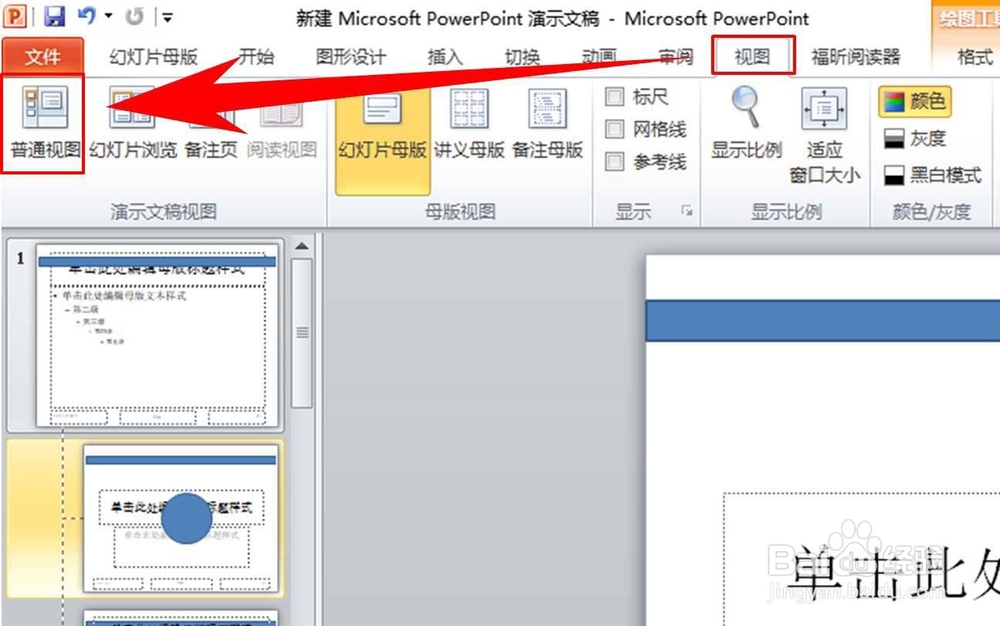Open the Show (显示) group dialog launcher
The image size is (1000, 626).
click(687, 210)
